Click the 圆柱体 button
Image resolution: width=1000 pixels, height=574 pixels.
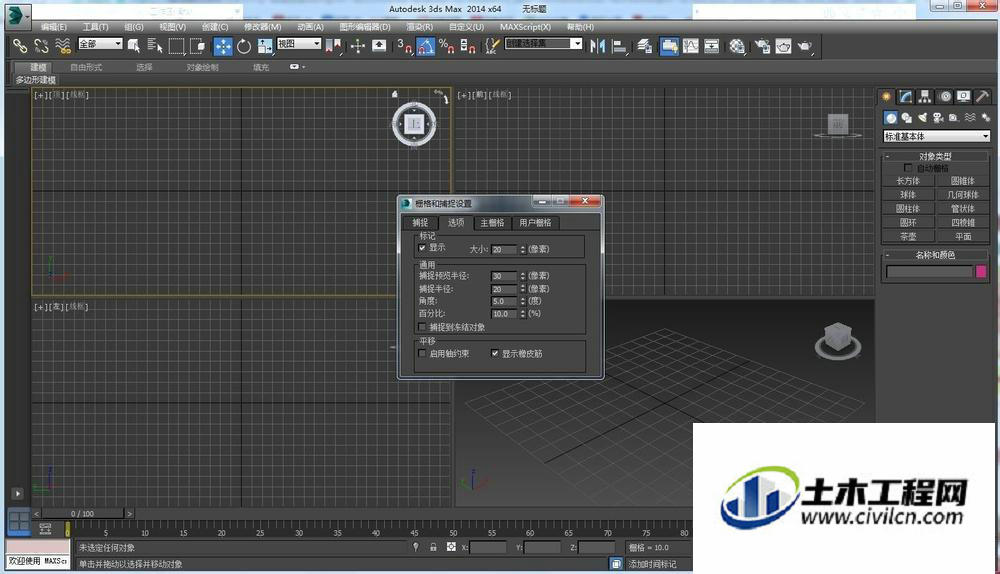click(908, 209)
